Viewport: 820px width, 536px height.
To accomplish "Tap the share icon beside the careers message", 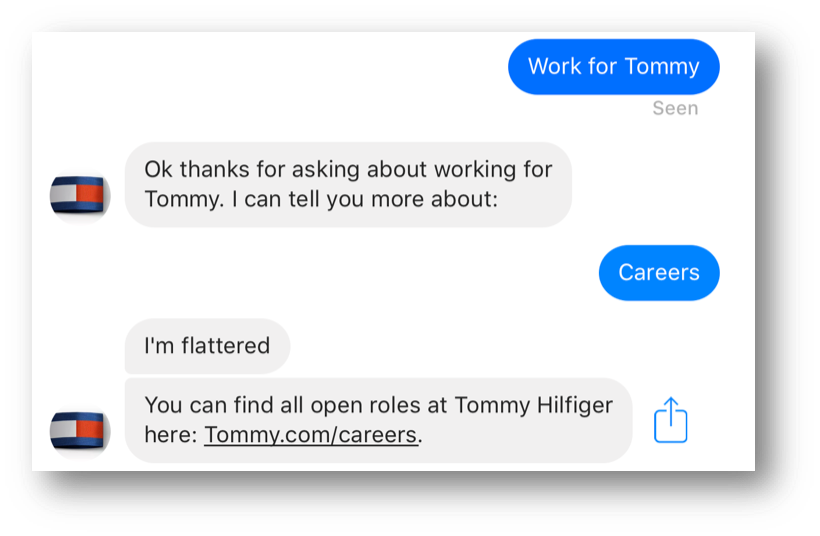I will pyautogui.click(x=670, y=420).
